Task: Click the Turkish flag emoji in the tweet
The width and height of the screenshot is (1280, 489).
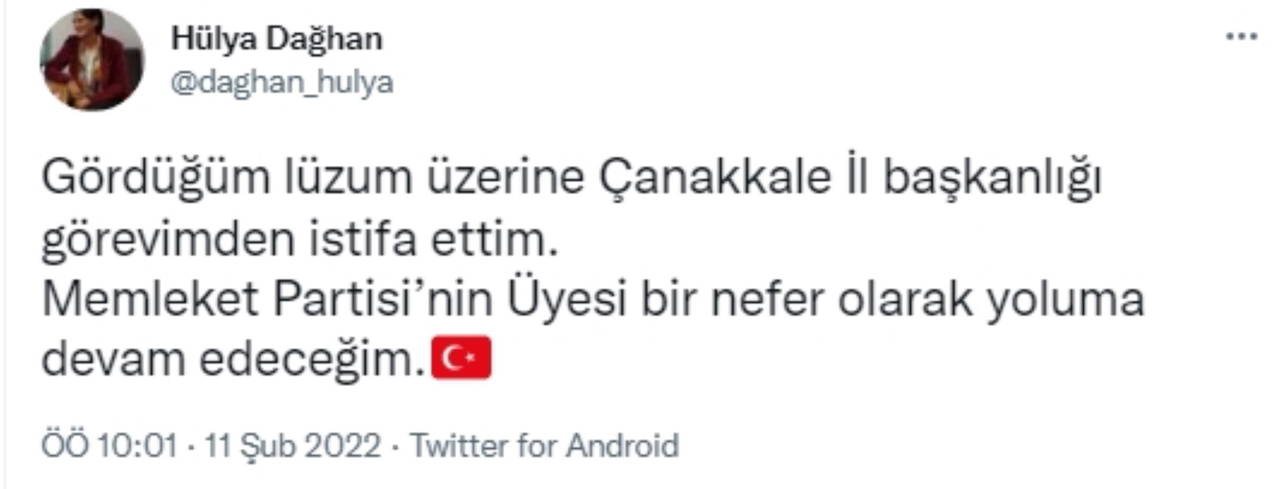Action: click(461, 360)
